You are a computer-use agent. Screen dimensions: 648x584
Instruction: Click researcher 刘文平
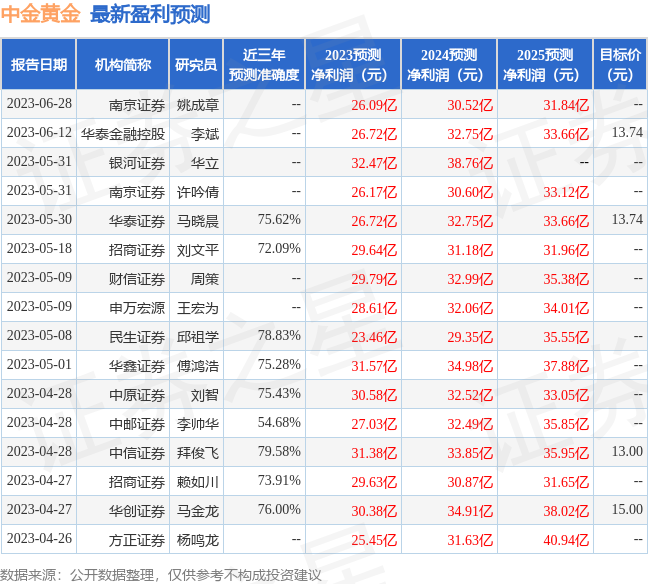[x=198, y=250]
